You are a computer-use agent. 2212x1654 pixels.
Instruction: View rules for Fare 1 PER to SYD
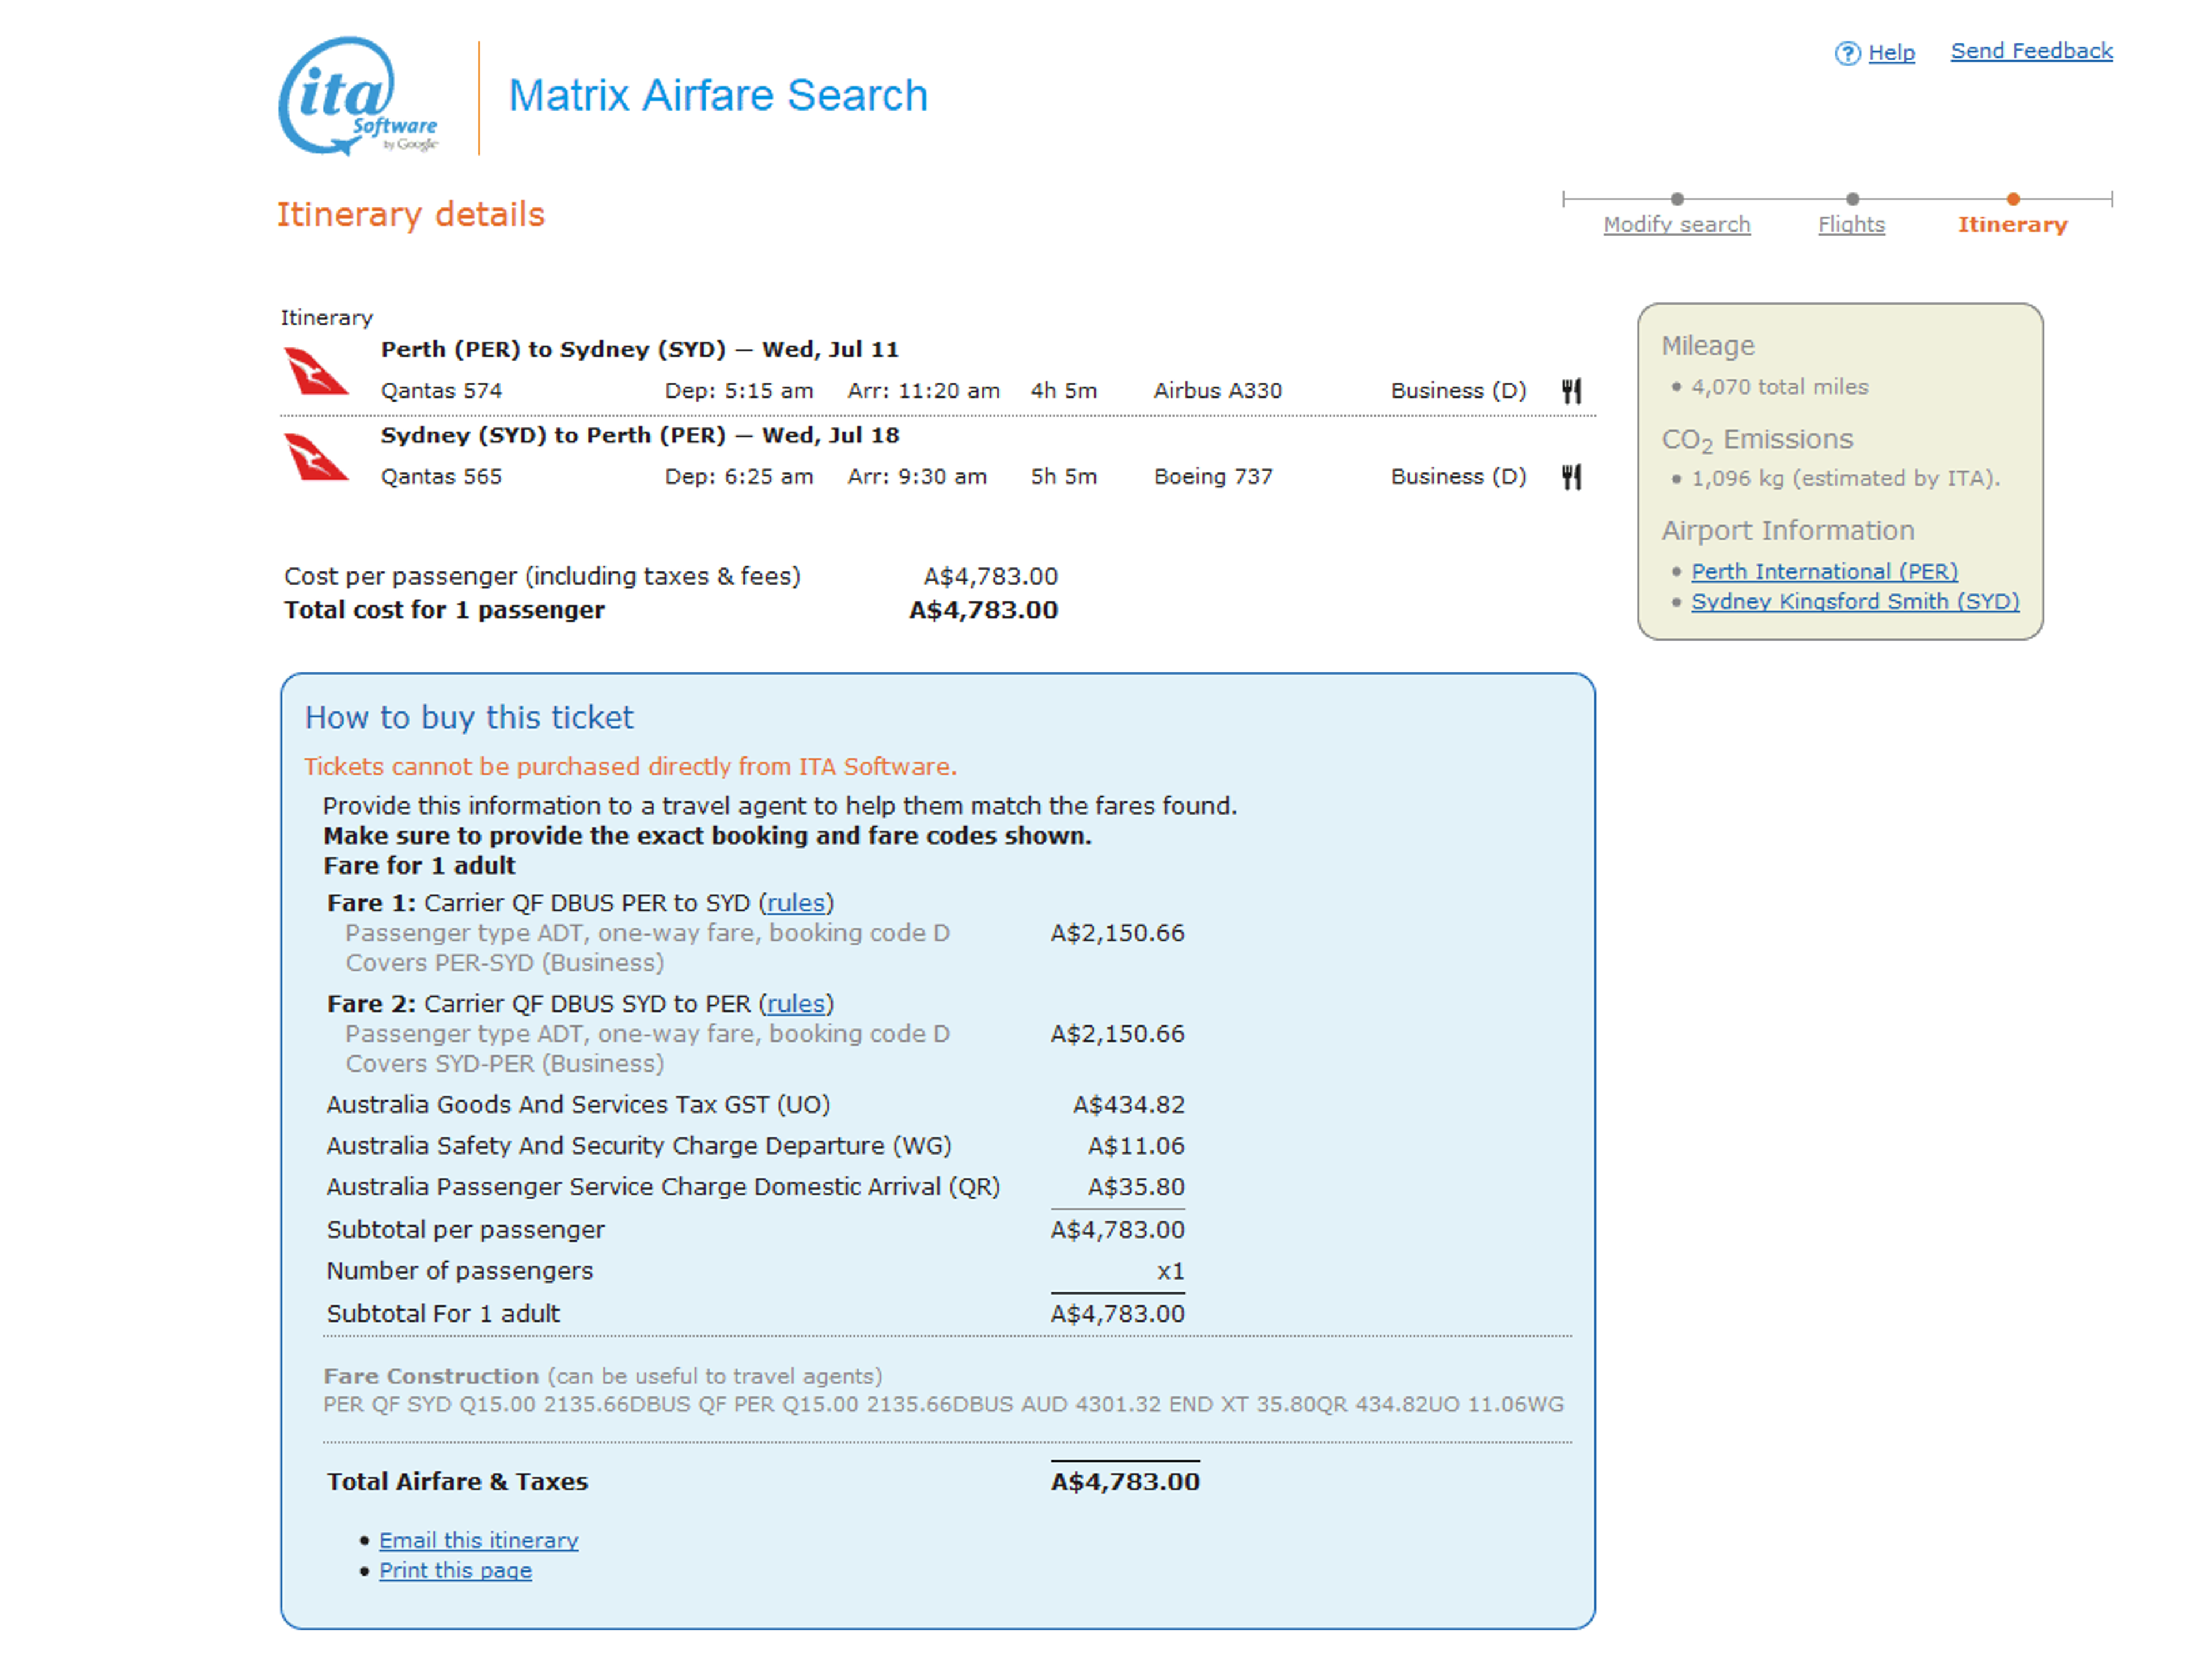point(796,903)
